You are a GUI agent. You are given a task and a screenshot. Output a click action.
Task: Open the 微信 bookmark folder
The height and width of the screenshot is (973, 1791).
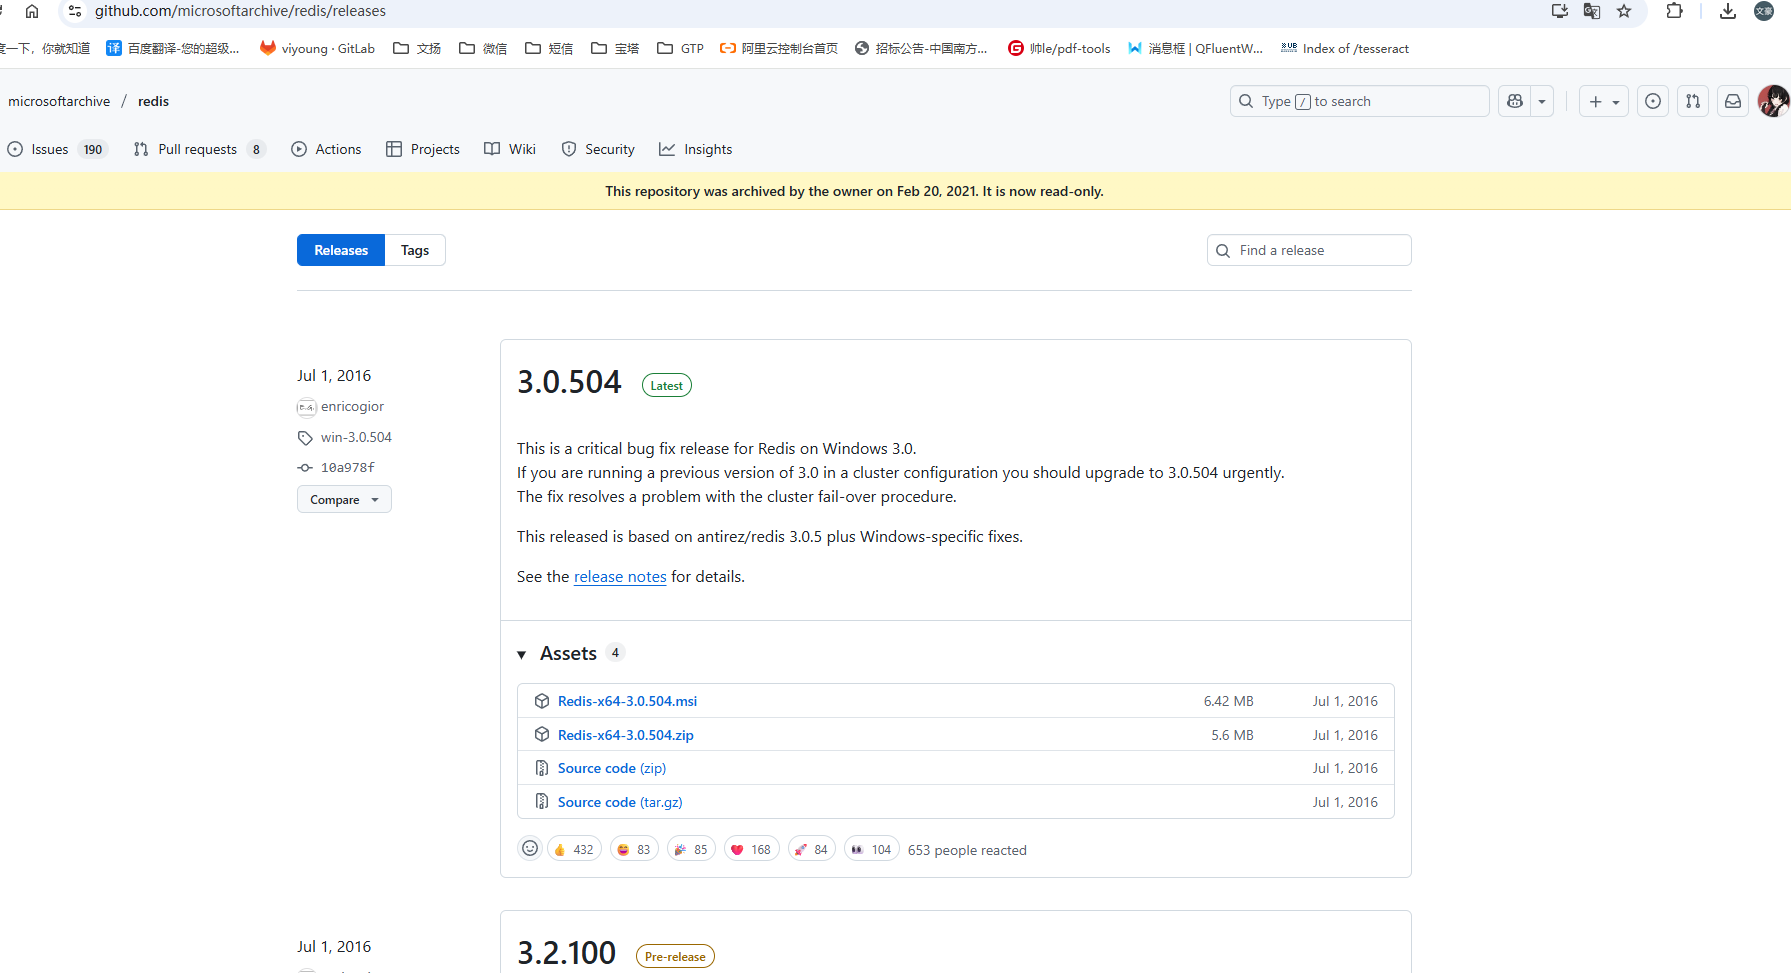483,48
